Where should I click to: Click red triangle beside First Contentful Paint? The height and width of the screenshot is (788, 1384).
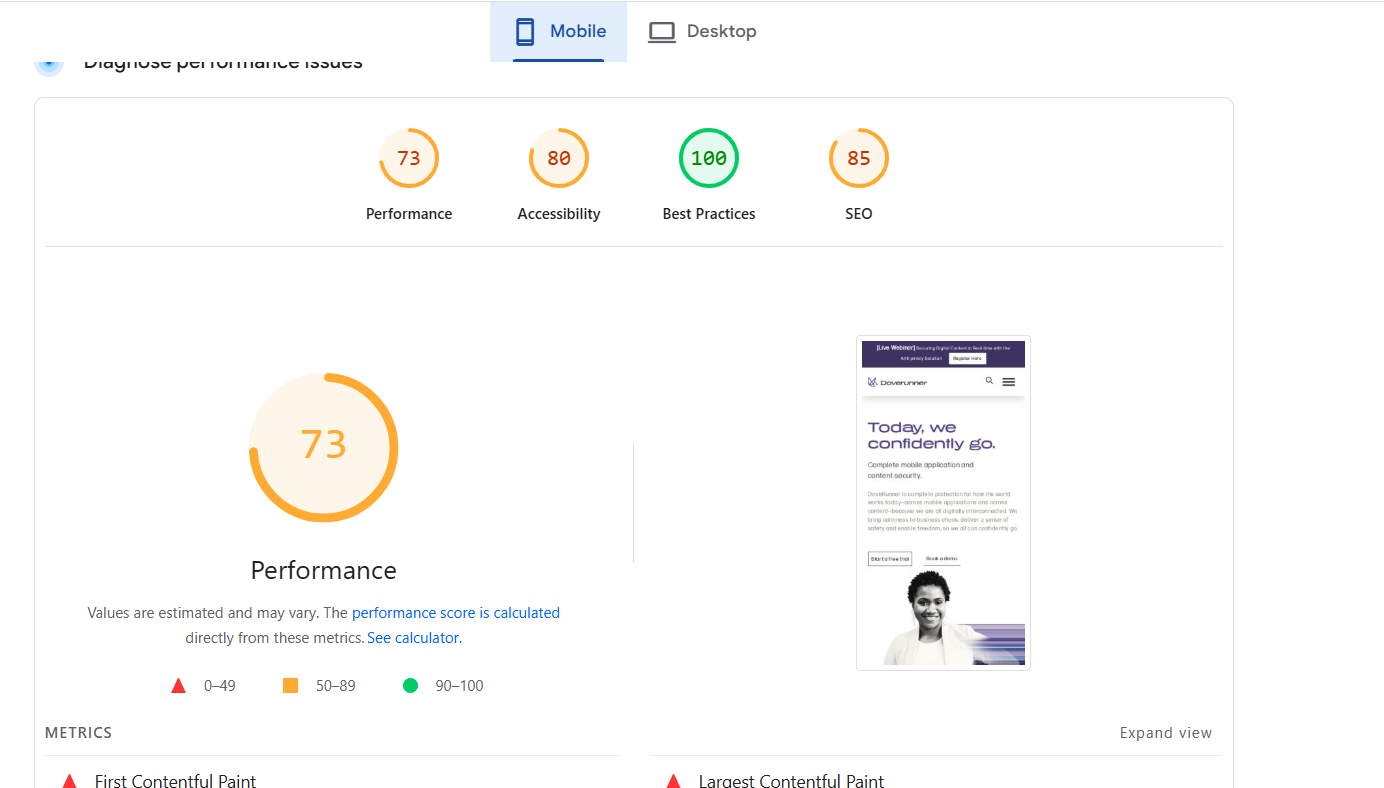pyautogui.click(x=69, y=781)
